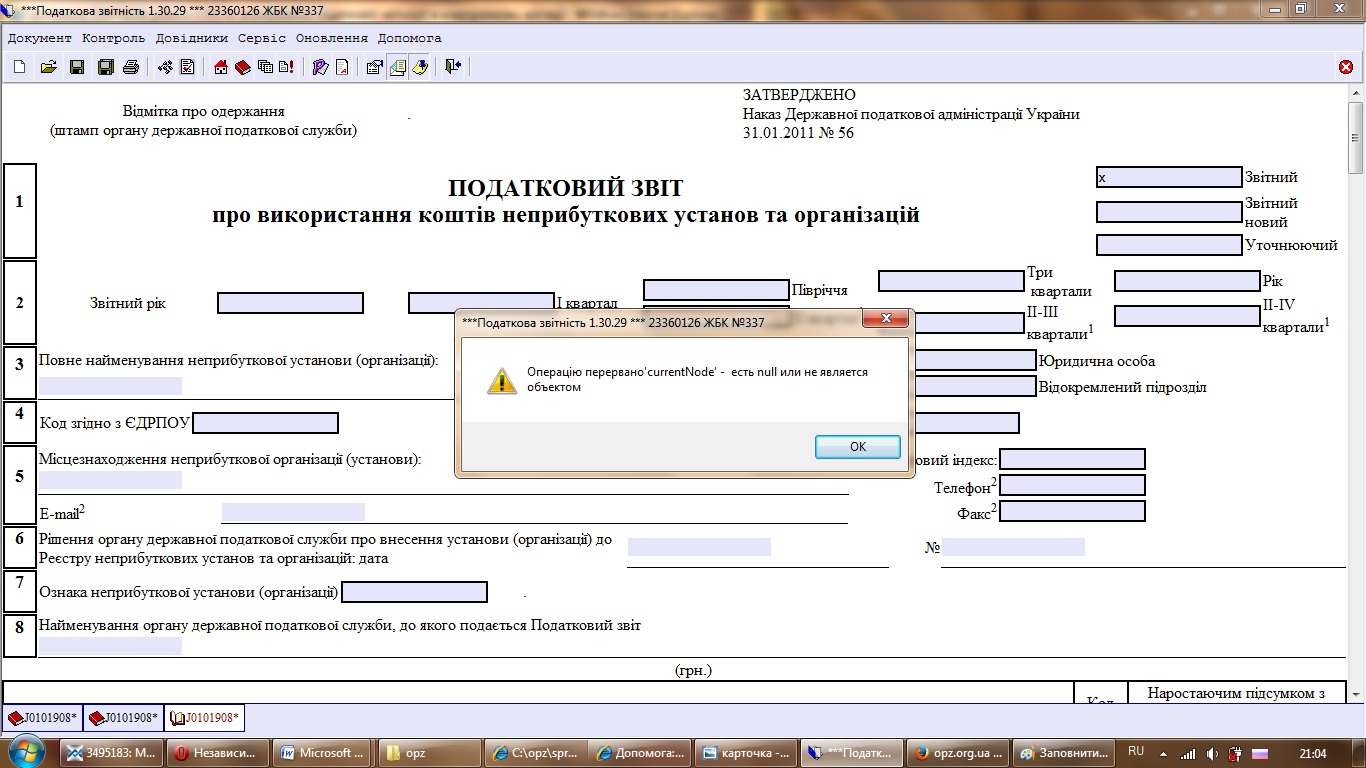Show hidden tray icons via the arrow
The width and height of the screenshot is (1366, 768).
[x=1164, y=753]
